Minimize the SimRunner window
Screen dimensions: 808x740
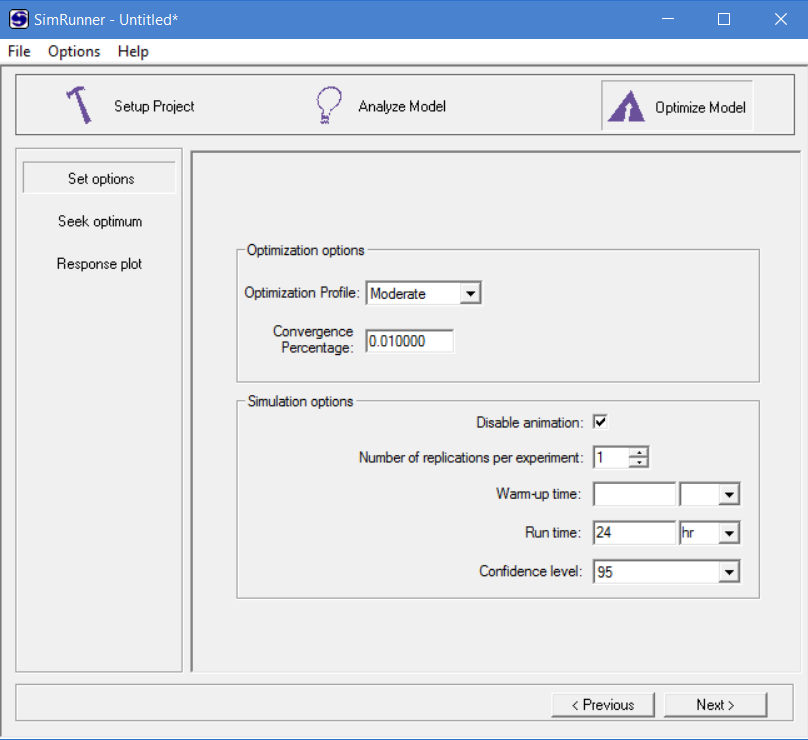668,19
